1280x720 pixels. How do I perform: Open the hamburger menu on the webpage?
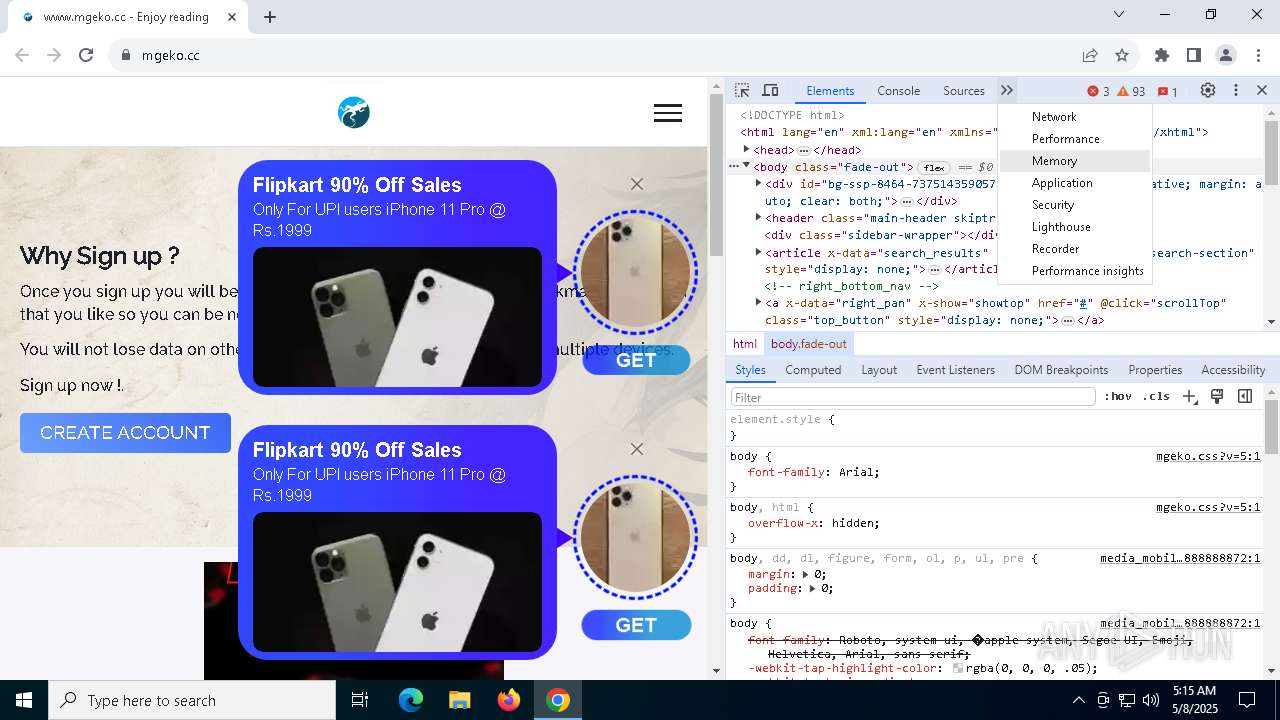(x=668, y=113)
